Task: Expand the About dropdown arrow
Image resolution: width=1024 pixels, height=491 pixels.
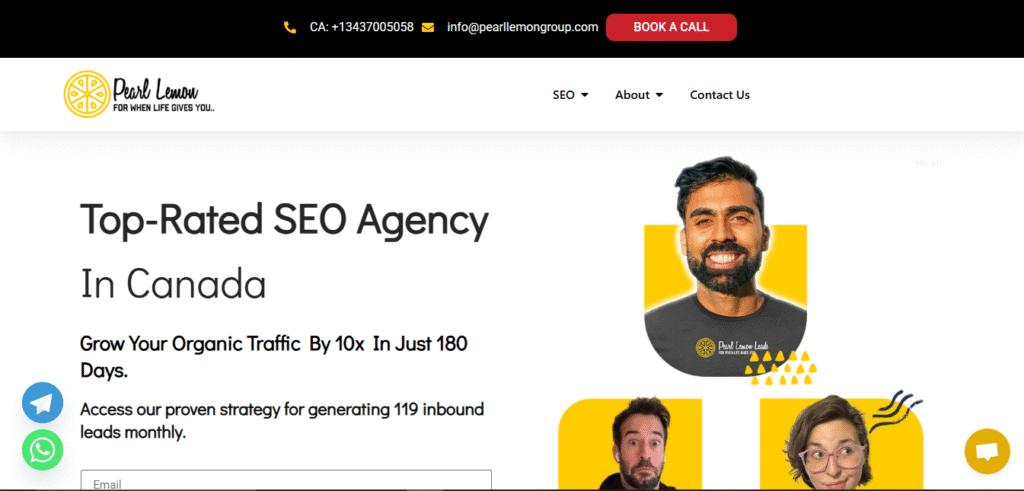Action: [659, 95]
